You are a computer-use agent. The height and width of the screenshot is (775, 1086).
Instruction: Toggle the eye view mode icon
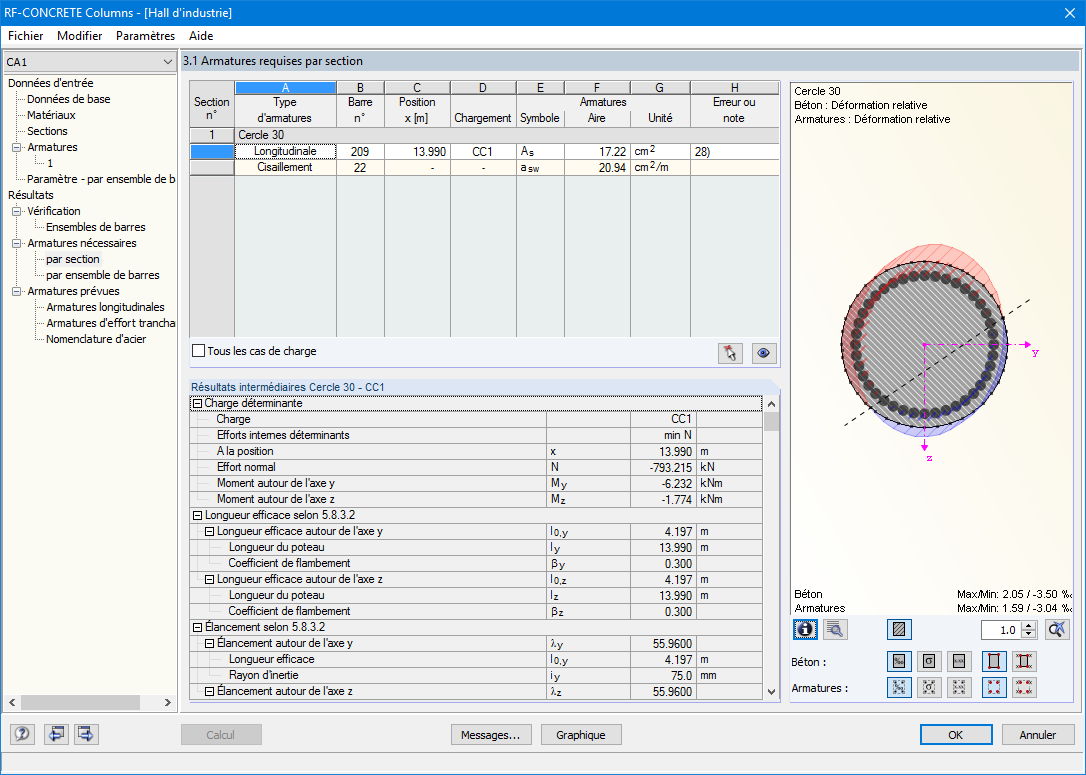pos(763,353)
